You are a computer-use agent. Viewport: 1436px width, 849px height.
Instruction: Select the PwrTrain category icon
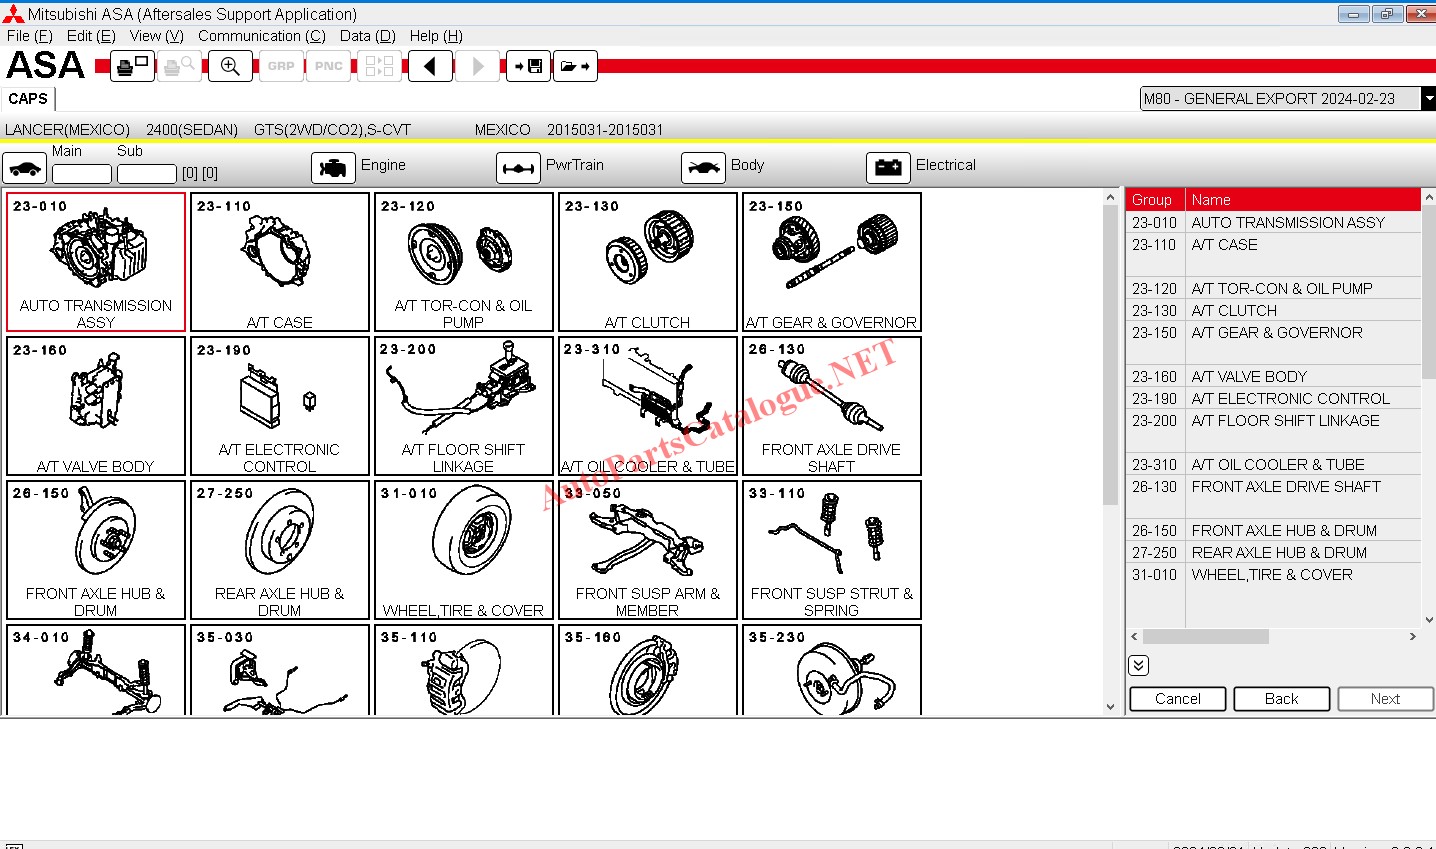pyautogui.click(x=518, y=168)
